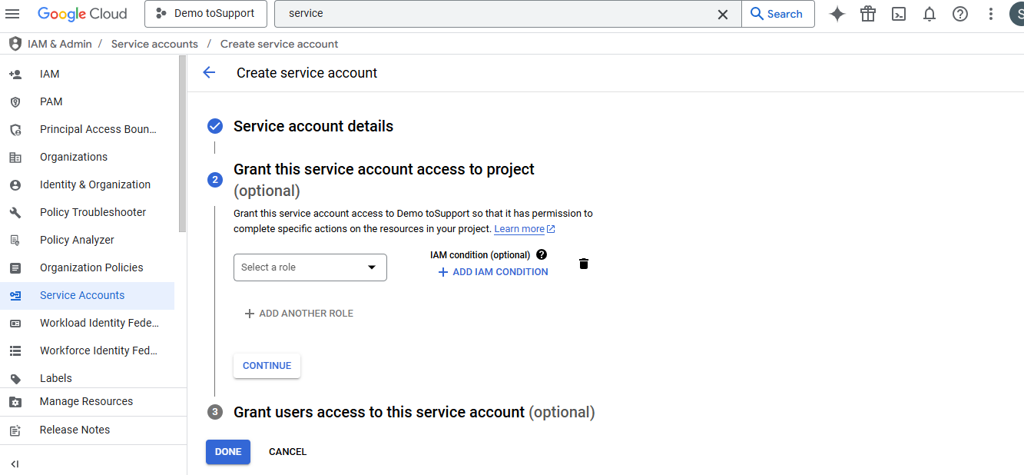Open the Demo toSupport project picker
Viewport: 1024px width, 475px height.
(206, 14)
